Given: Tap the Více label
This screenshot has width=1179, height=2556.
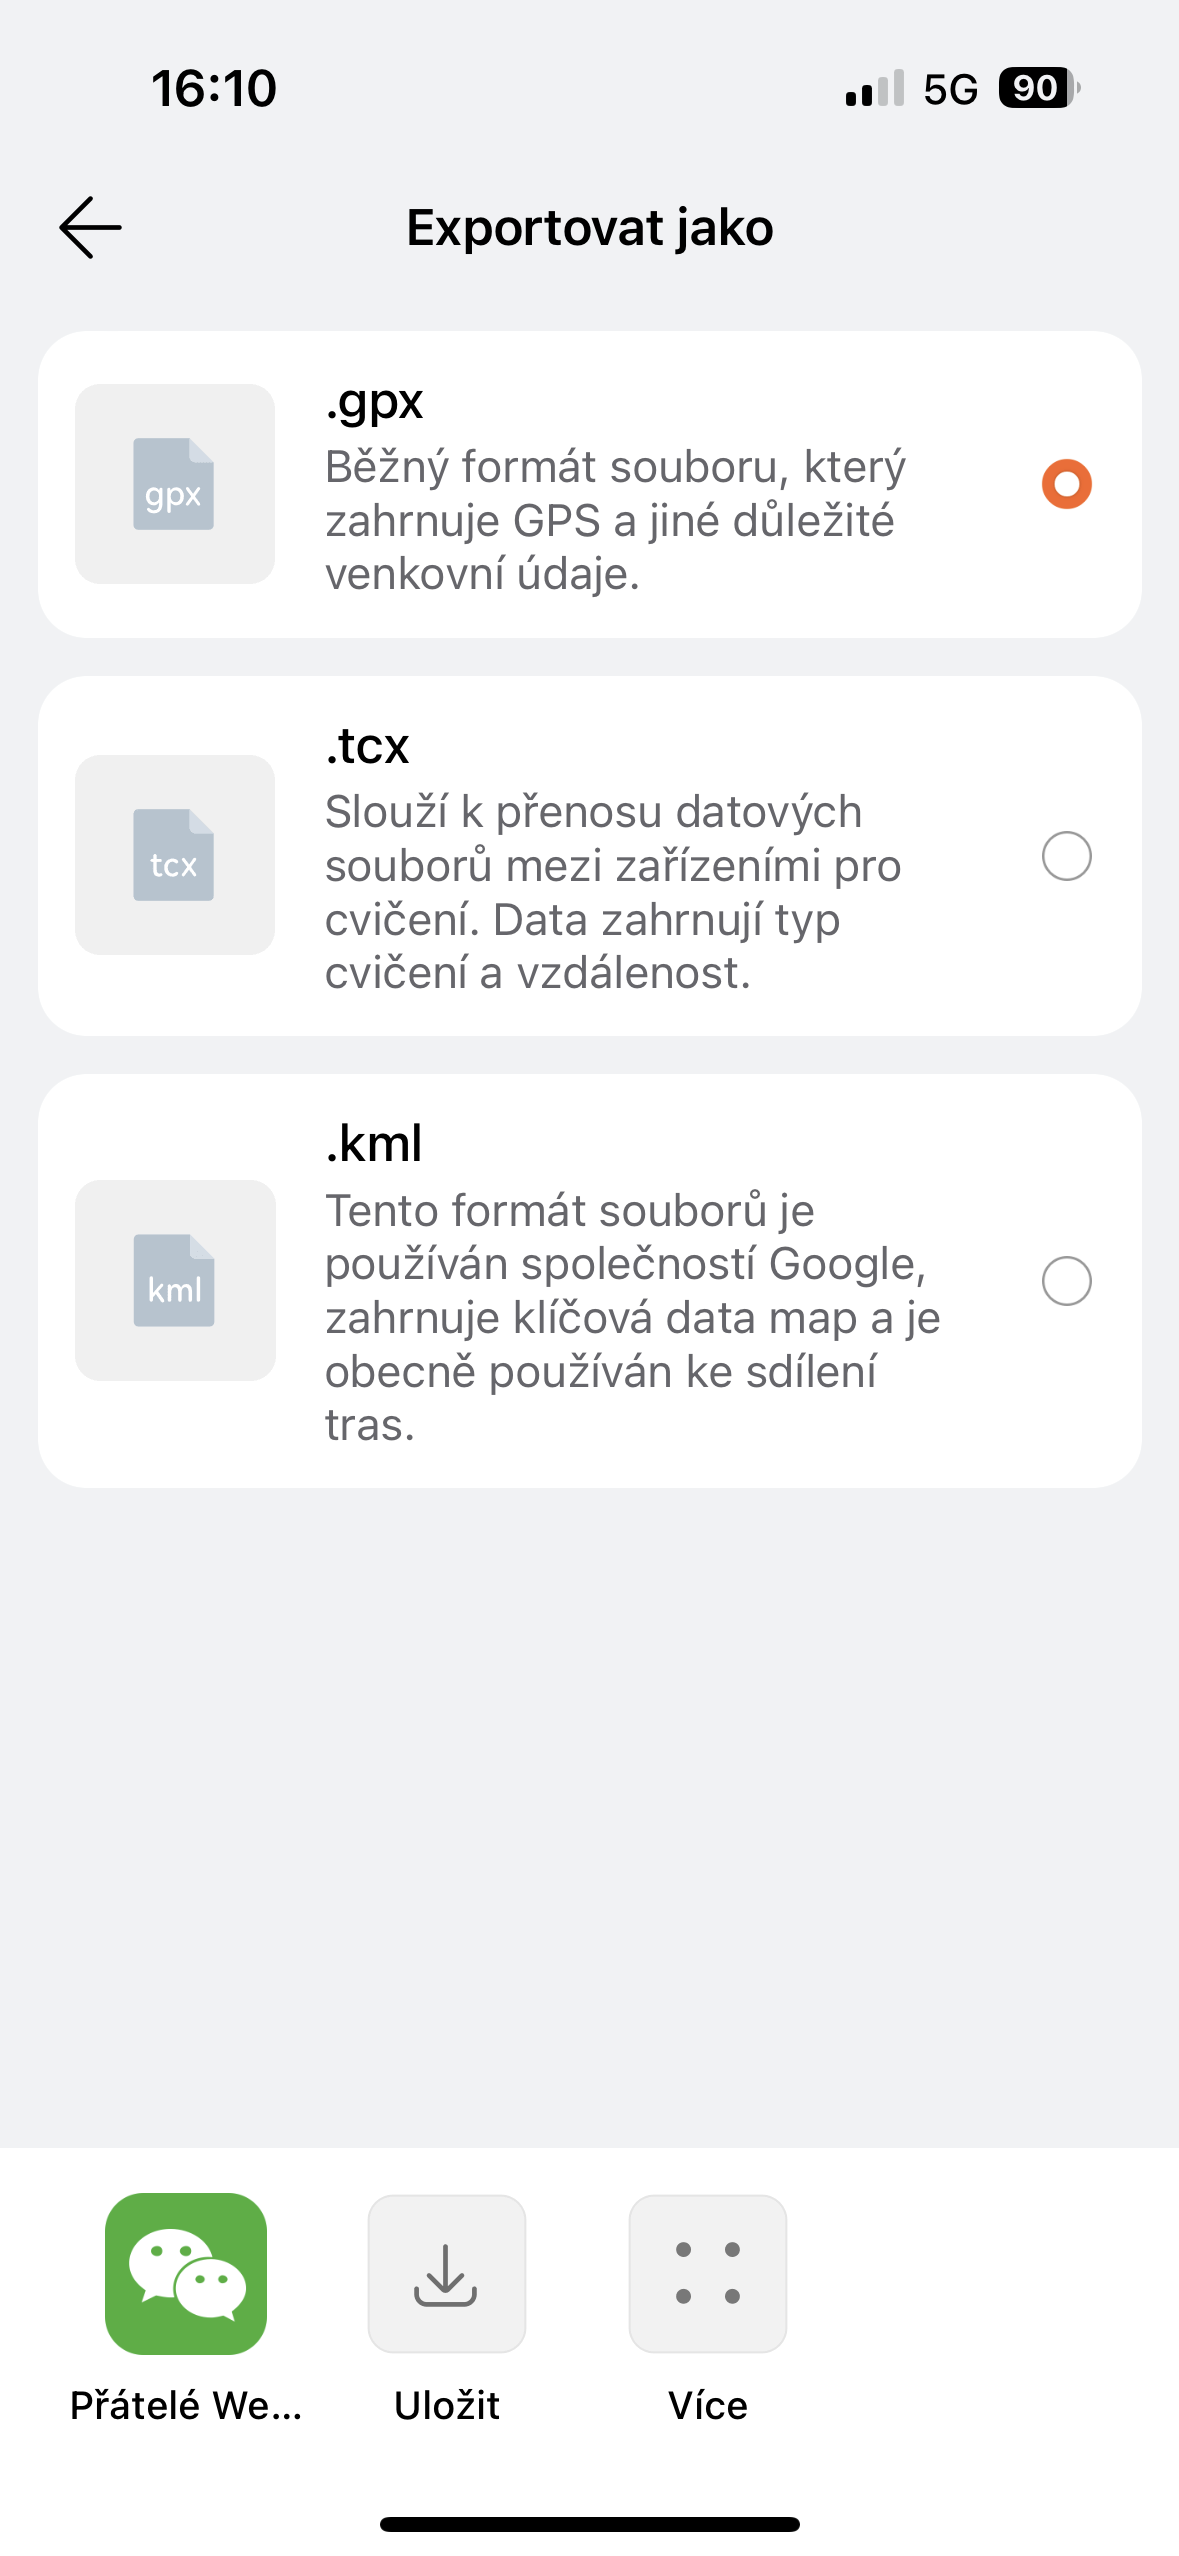Looking at the screenshot, I should click(708, 2406).
